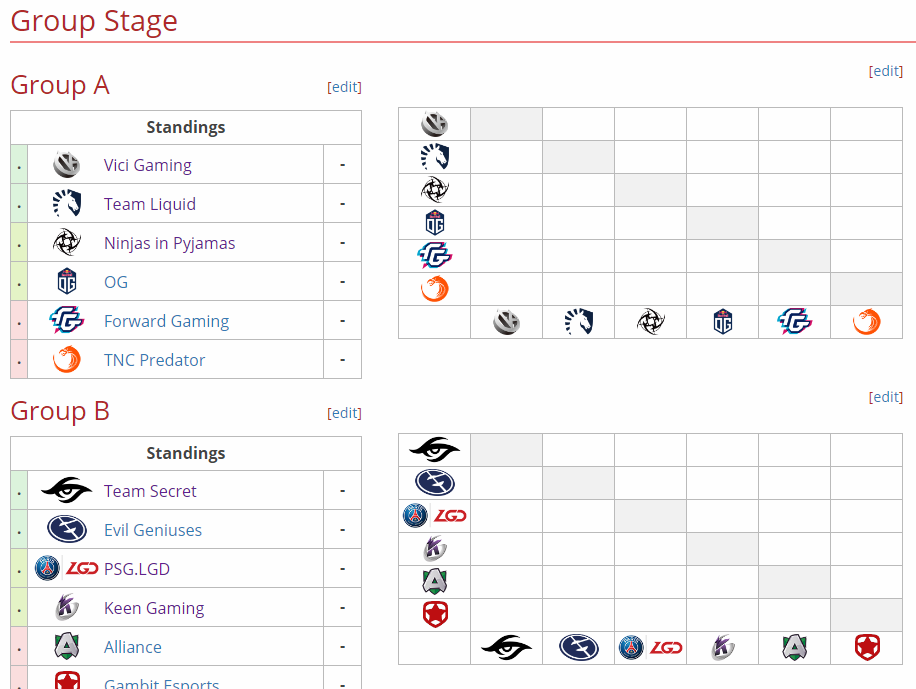Open the PSG.LGD team link
916x689 pixels.
tap(137, 569)
